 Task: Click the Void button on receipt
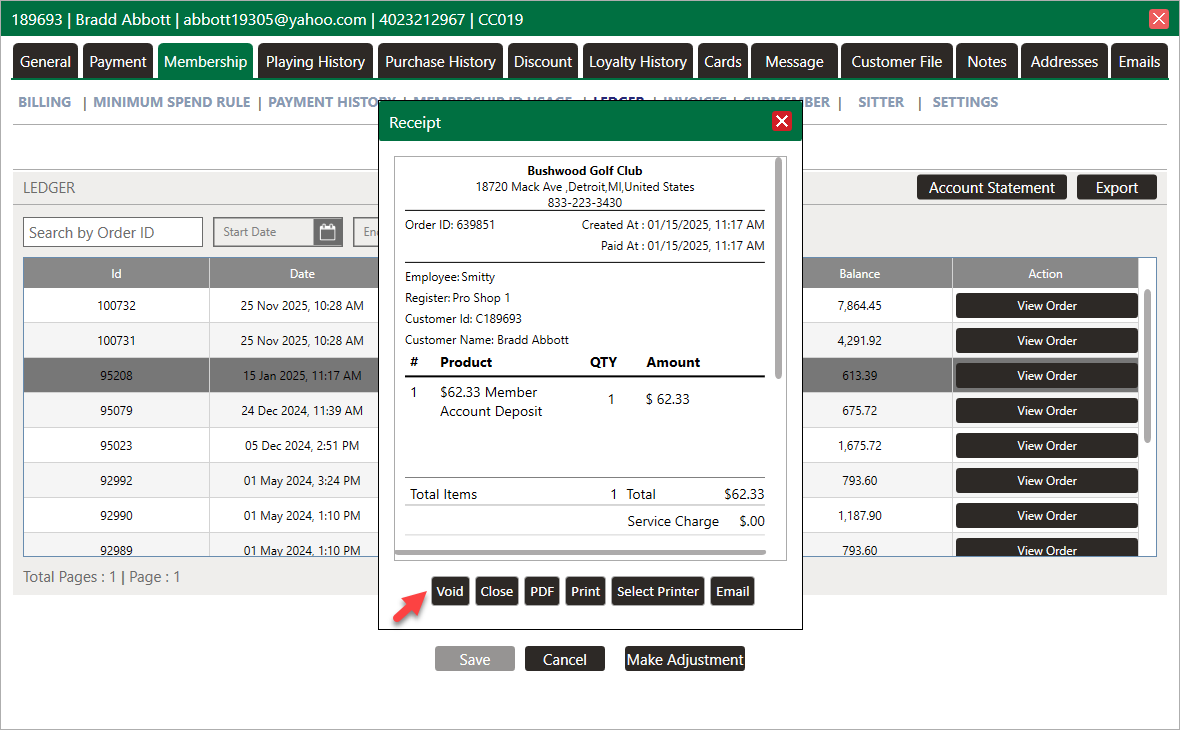coord(450,591)
